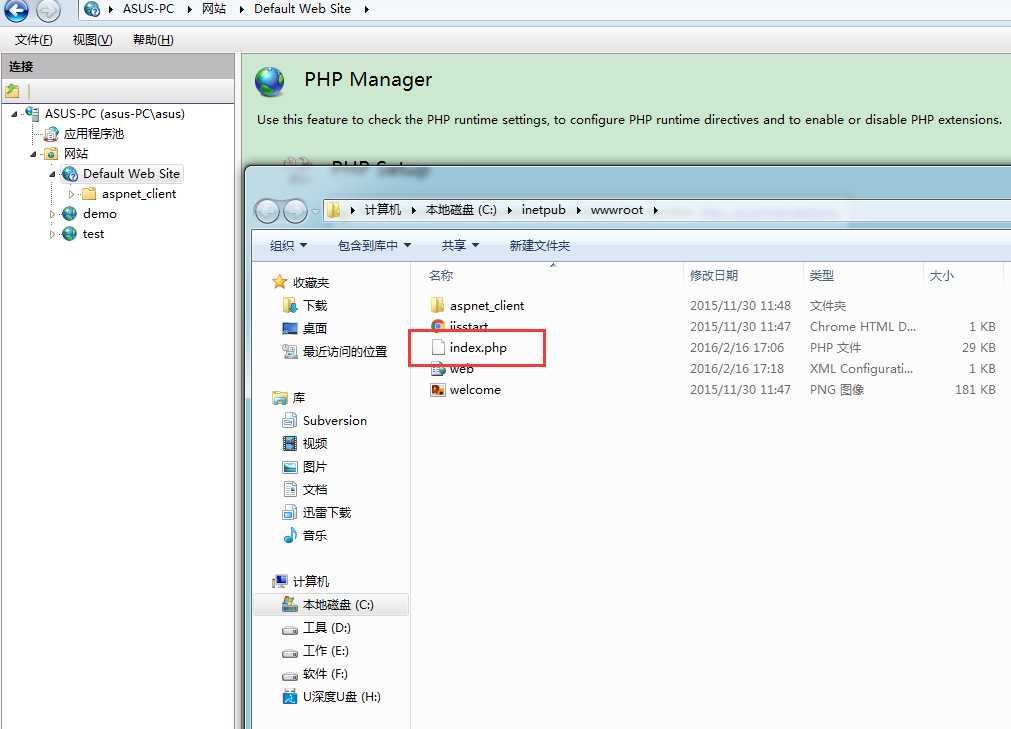Click the globe icon in IIS breadcrumb

click(x=92, y=9)
